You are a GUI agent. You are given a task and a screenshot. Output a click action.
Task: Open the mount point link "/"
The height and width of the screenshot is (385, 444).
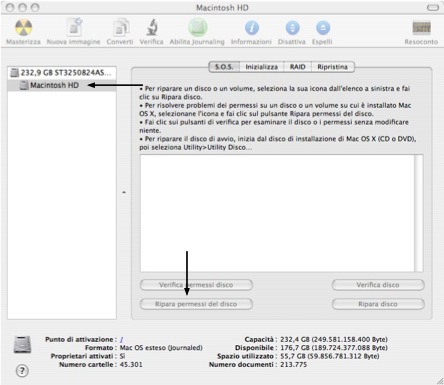pyautogui.click(x=122, y=339)
